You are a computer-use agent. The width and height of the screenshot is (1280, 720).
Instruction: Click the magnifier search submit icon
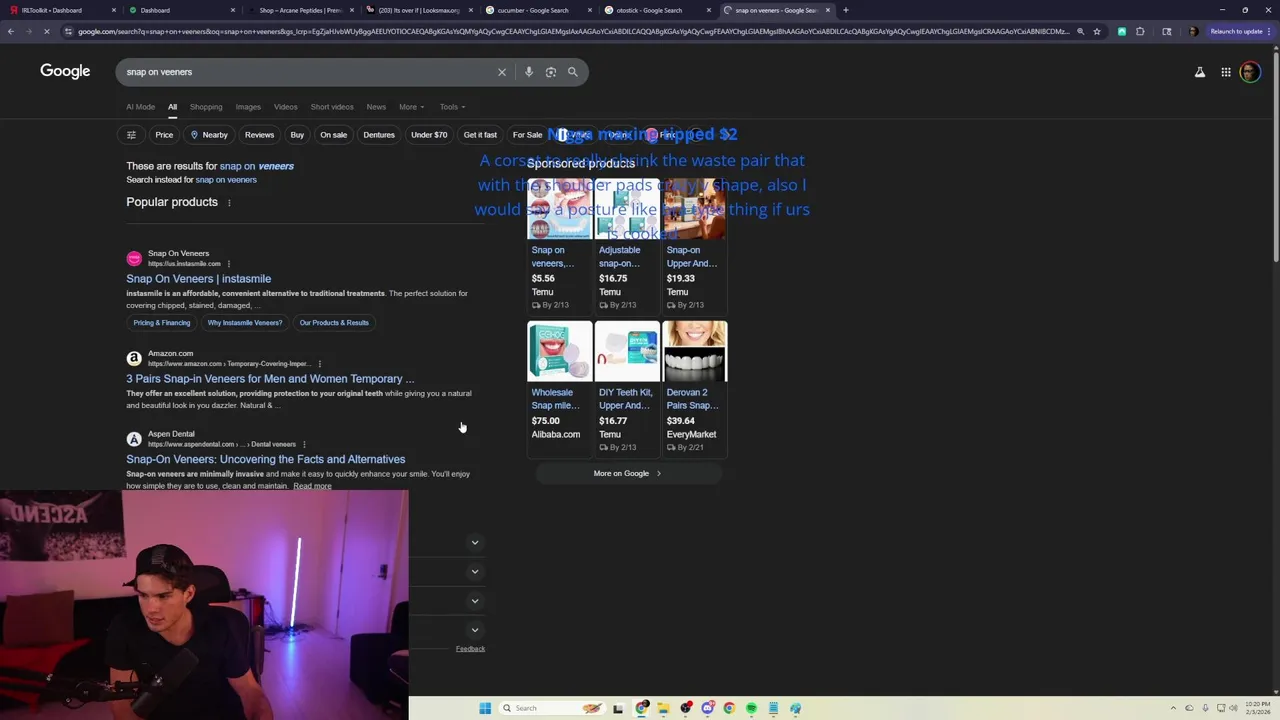pos(573,72)
